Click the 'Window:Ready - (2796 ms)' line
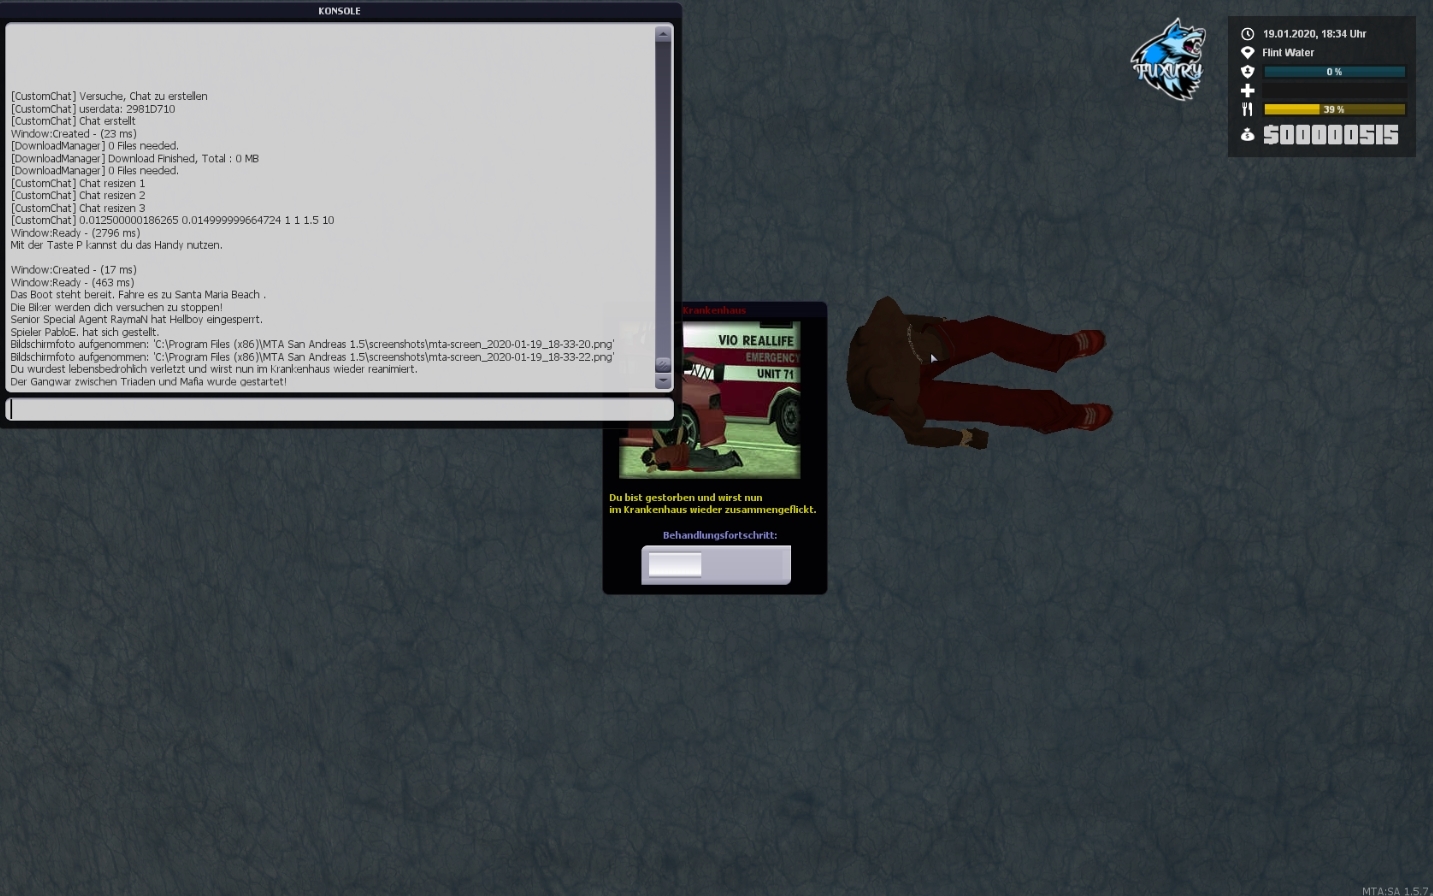Image resolution: width=1433 pixels, height=896 pixels. coord(75,233)
